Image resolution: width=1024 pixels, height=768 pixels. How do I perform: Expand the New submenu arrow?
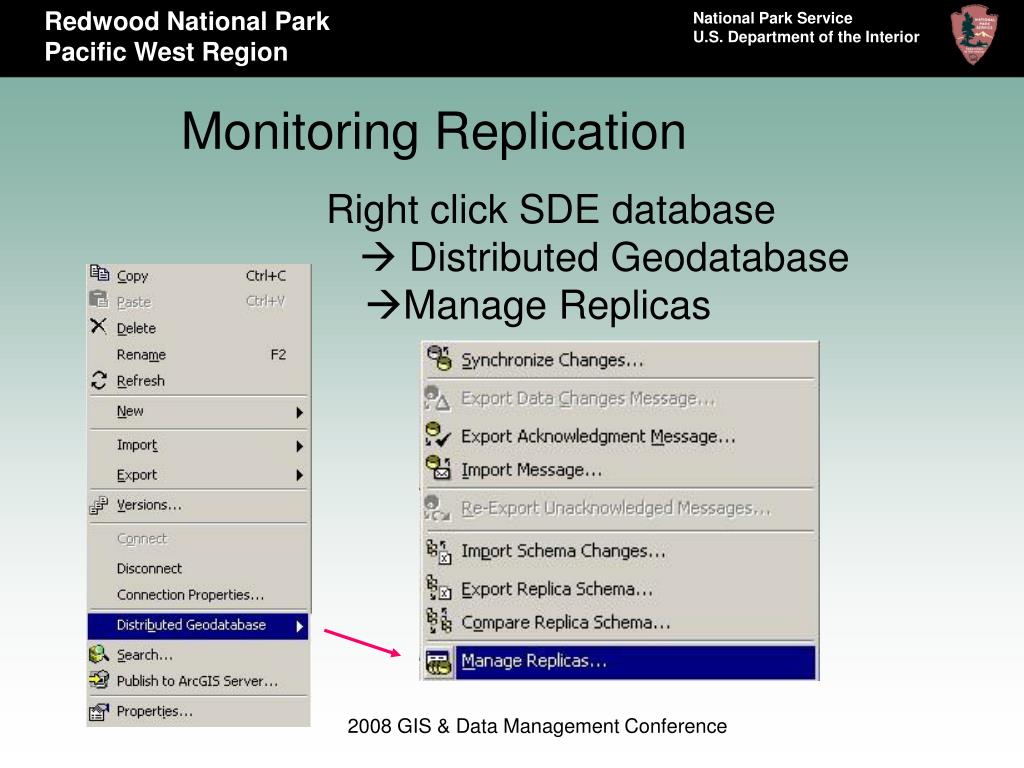[299, 412]
